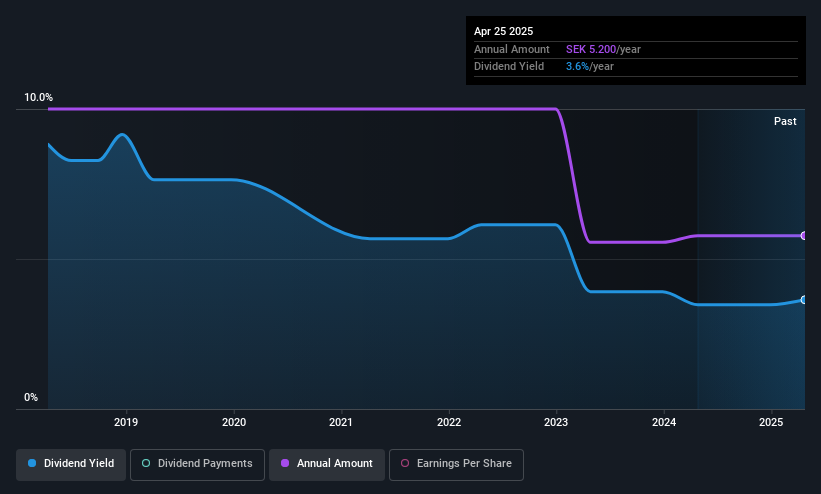The height and width of the screenshot is (494, 821).
Task: Click the 0% y-axis label
Action: [x=31, y=398]
